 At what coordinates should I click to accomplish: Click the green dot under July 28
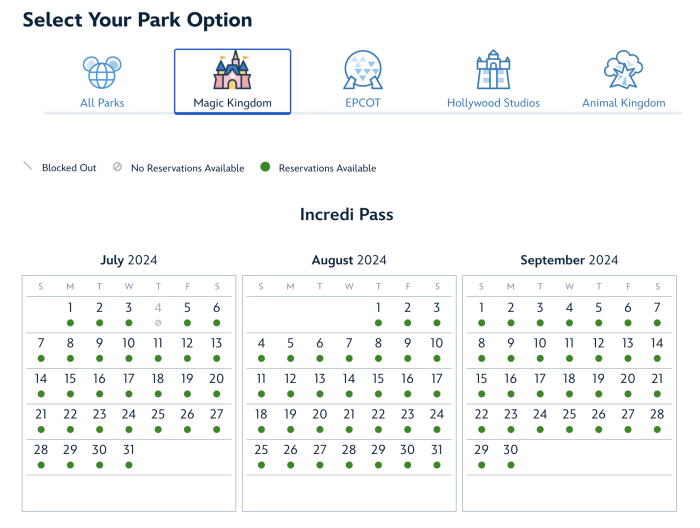(41, 465)
